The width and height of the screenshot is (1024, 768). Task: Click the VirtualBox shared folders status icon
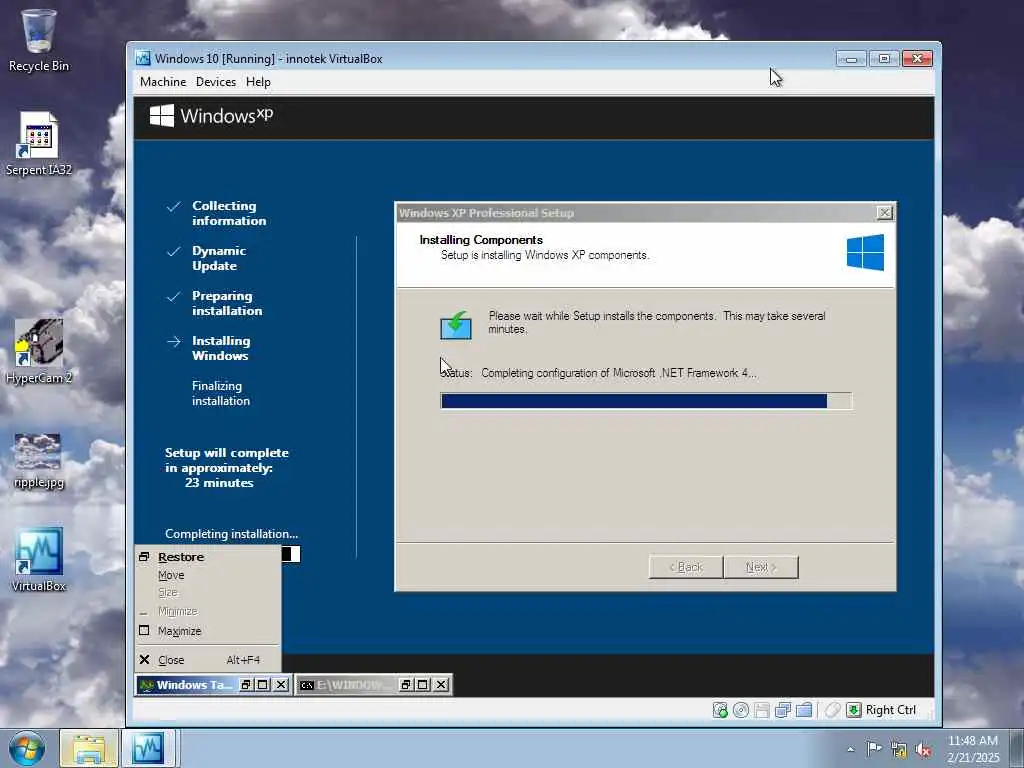[804, 710]
